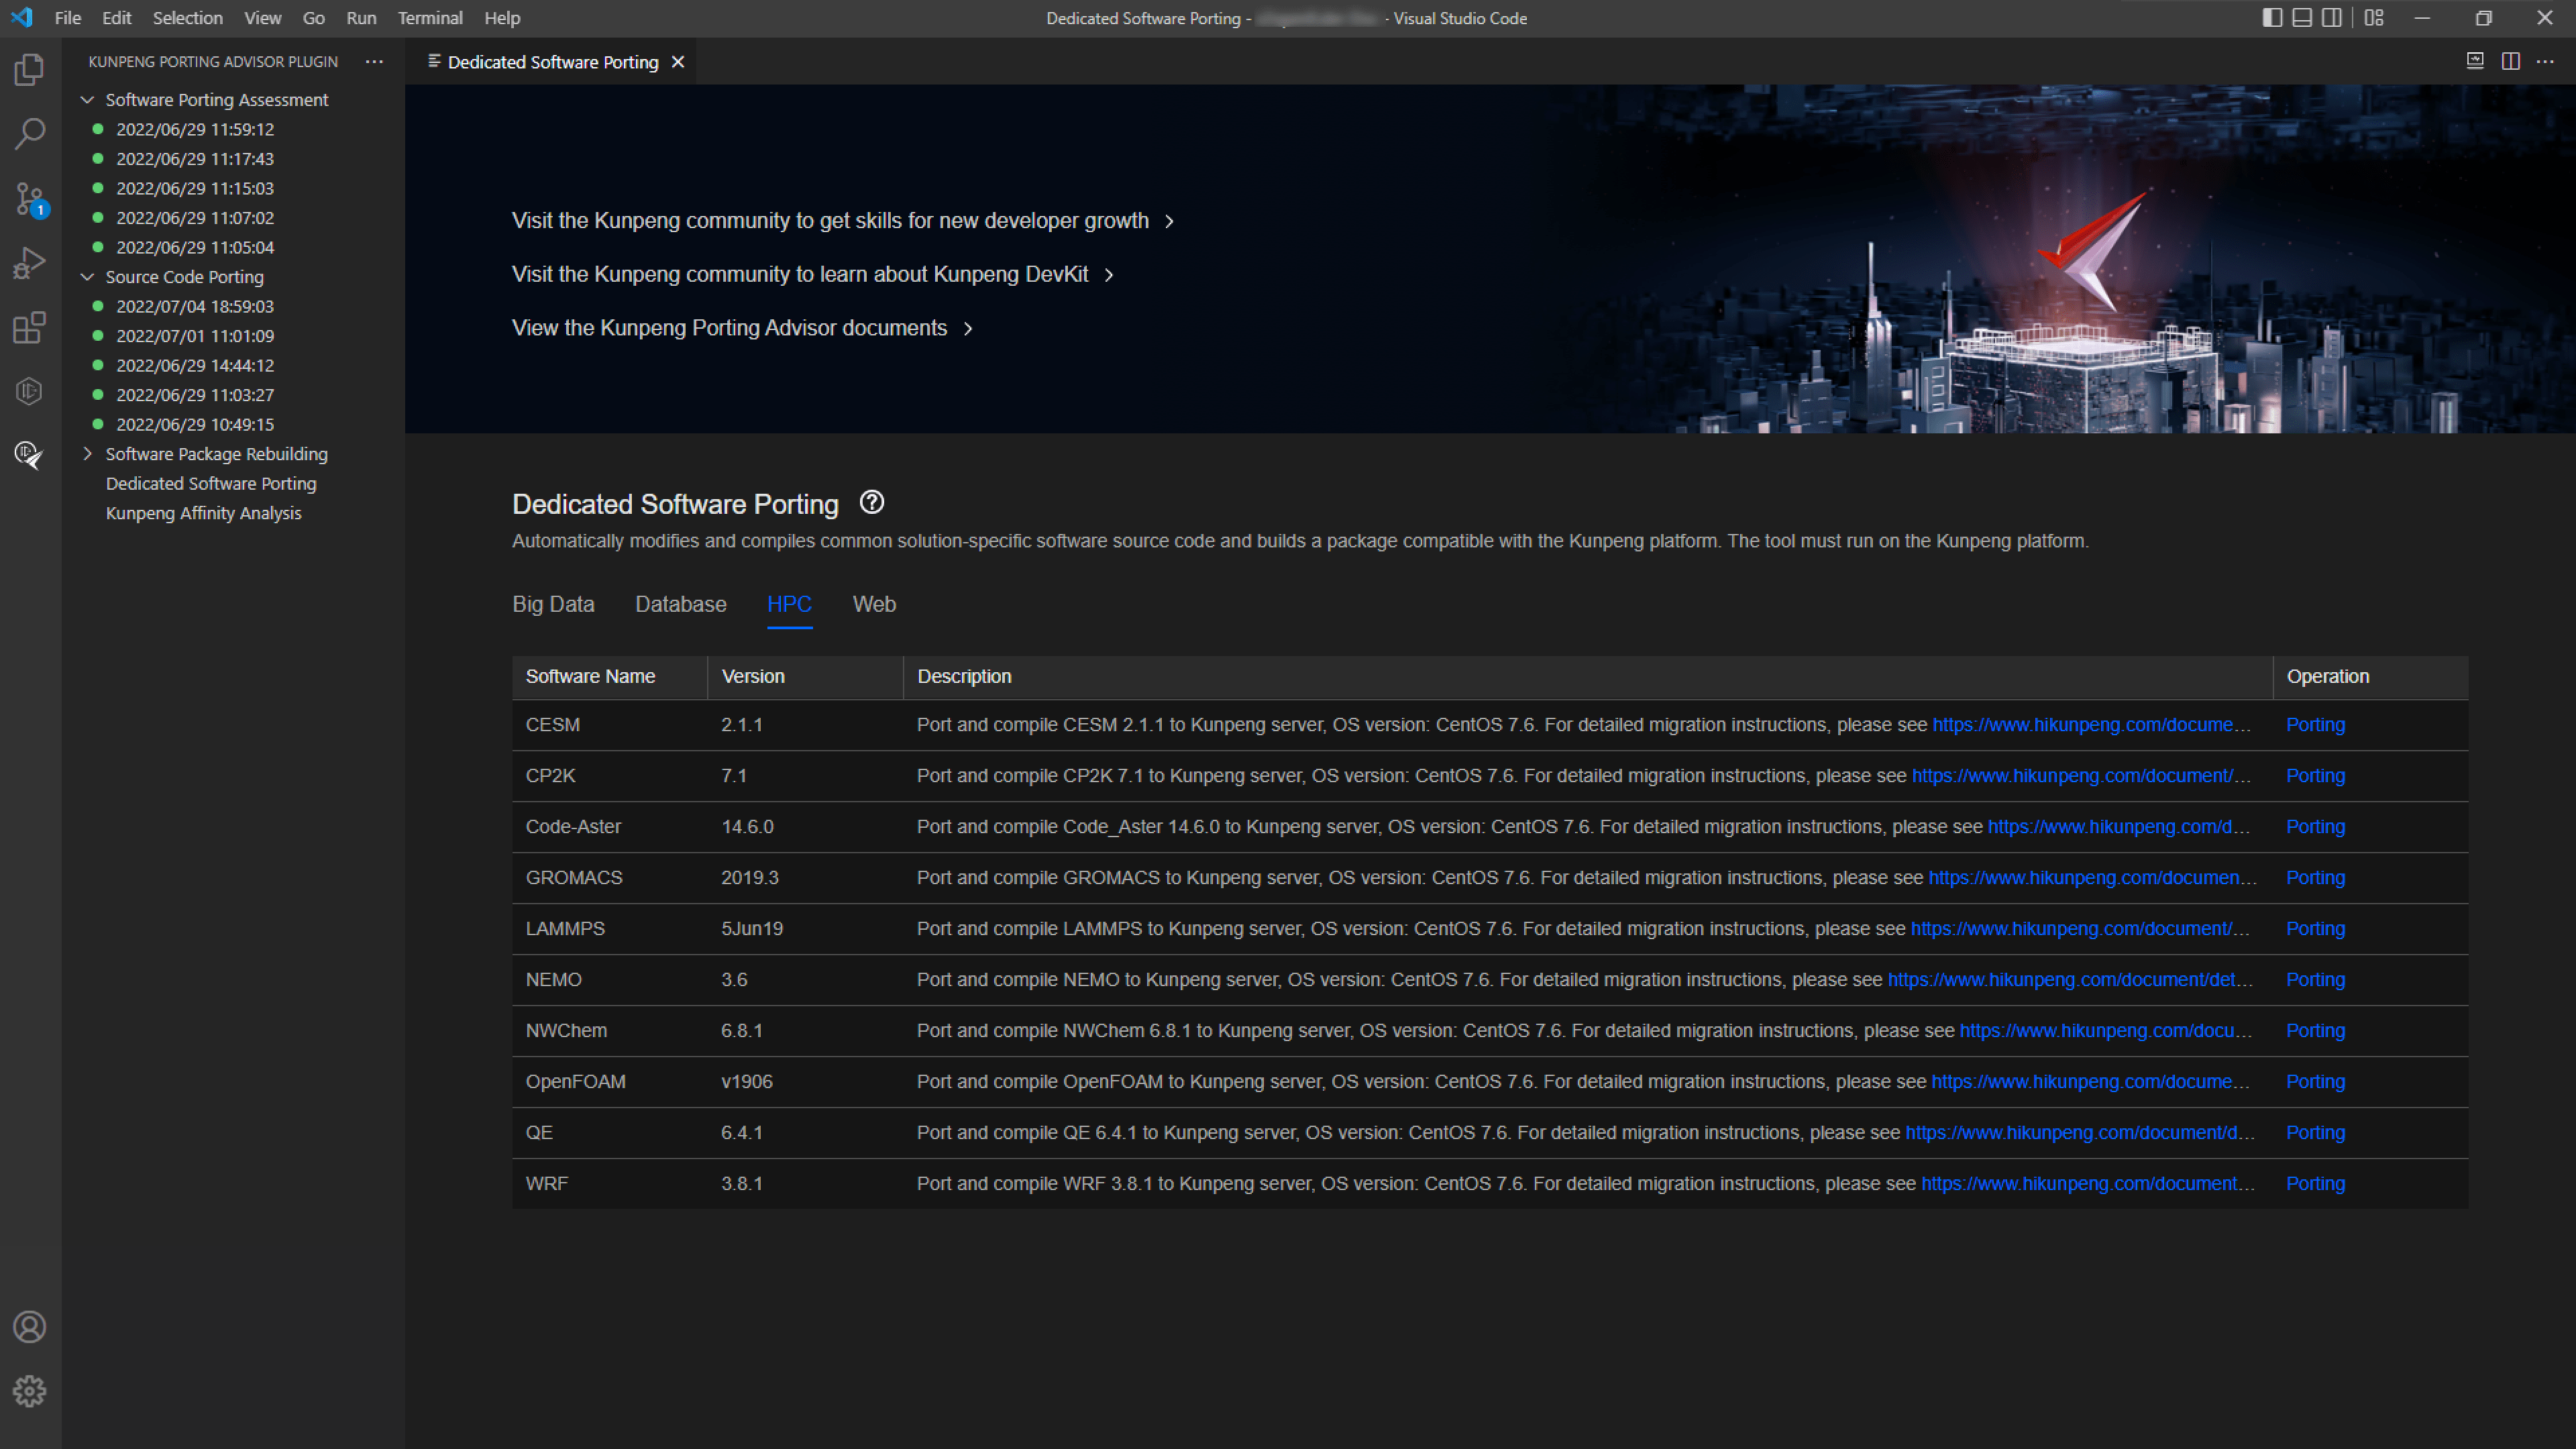The image size is (2576, 1449).
Task: Collapse Software Porting Assessment tree node
Action: [88, 100]
